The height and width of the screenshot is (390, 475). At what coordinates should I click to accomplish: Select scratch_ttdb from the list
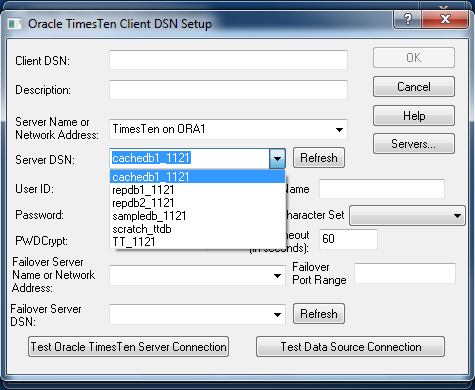pyautogui.click(x=198, y=229)
